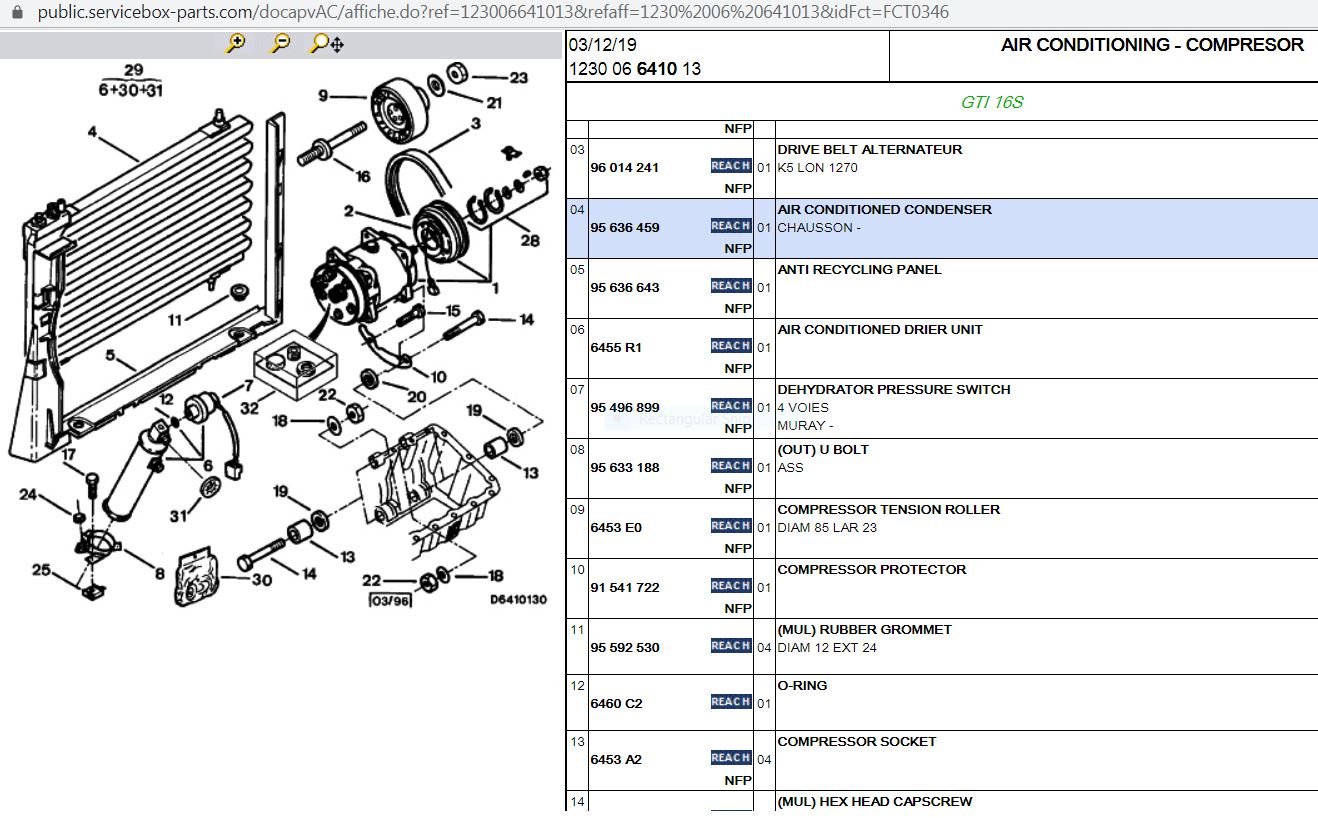Click the 4 VOIES specification text
Image resolution: width=1318 pixels, height=818 pixels.
click(803, 408)
